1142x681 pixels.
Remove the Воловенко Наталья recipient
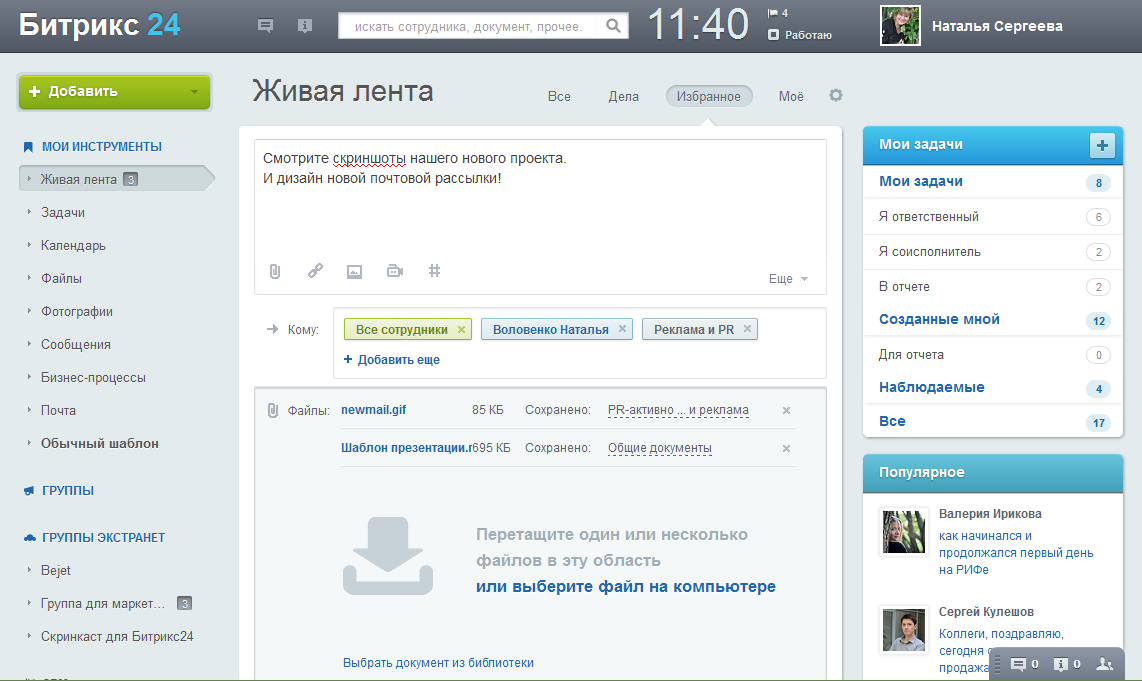click(622, 329)
